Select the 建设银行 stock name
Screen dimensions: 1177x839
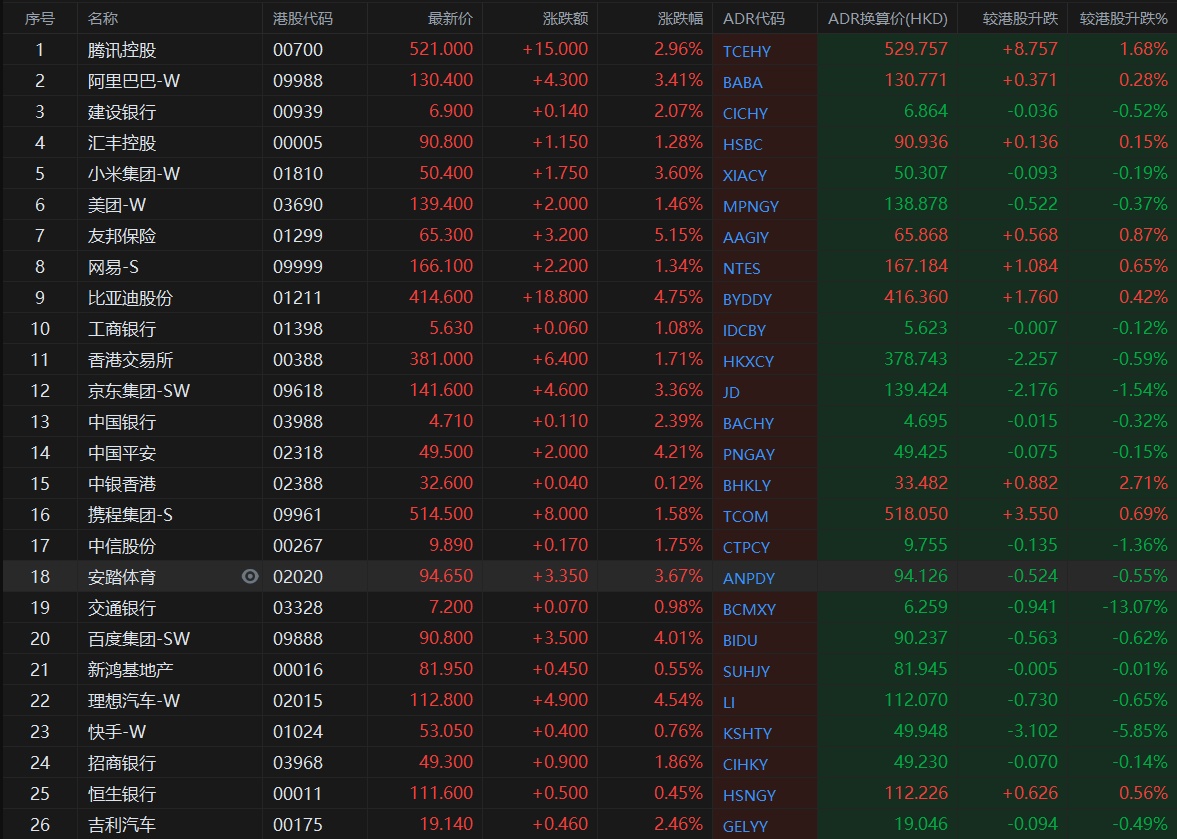tap(122, 112)
